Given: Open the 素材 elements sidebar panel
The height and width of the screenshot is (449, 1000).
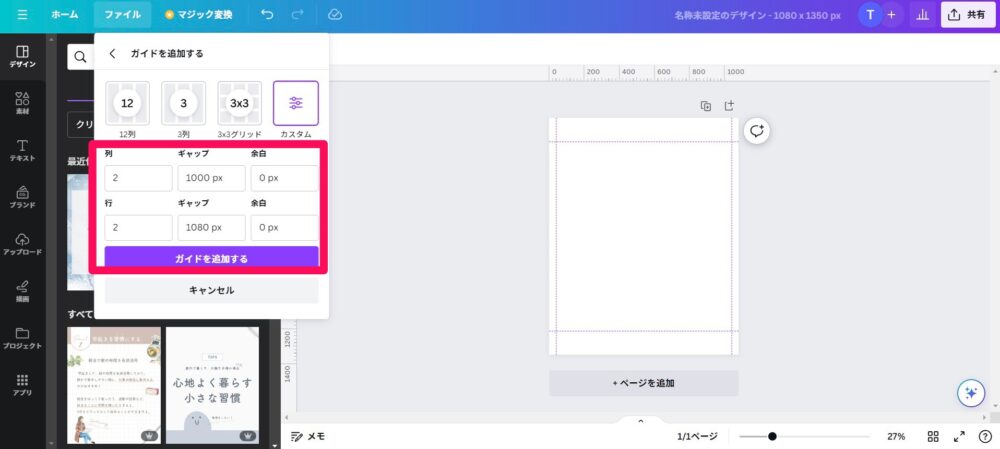Looking at the screenshot, I should tap(22, 104).
